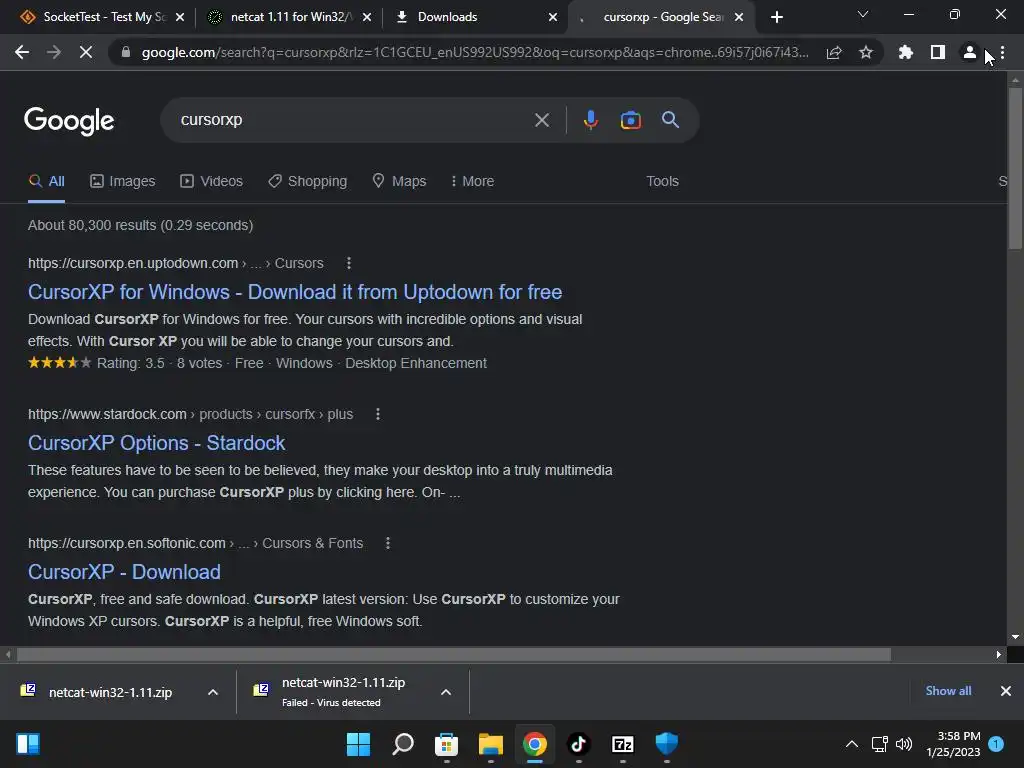Close the netcat 1.11 tab
Screen dimensions: 1024x768
point(367,17)
